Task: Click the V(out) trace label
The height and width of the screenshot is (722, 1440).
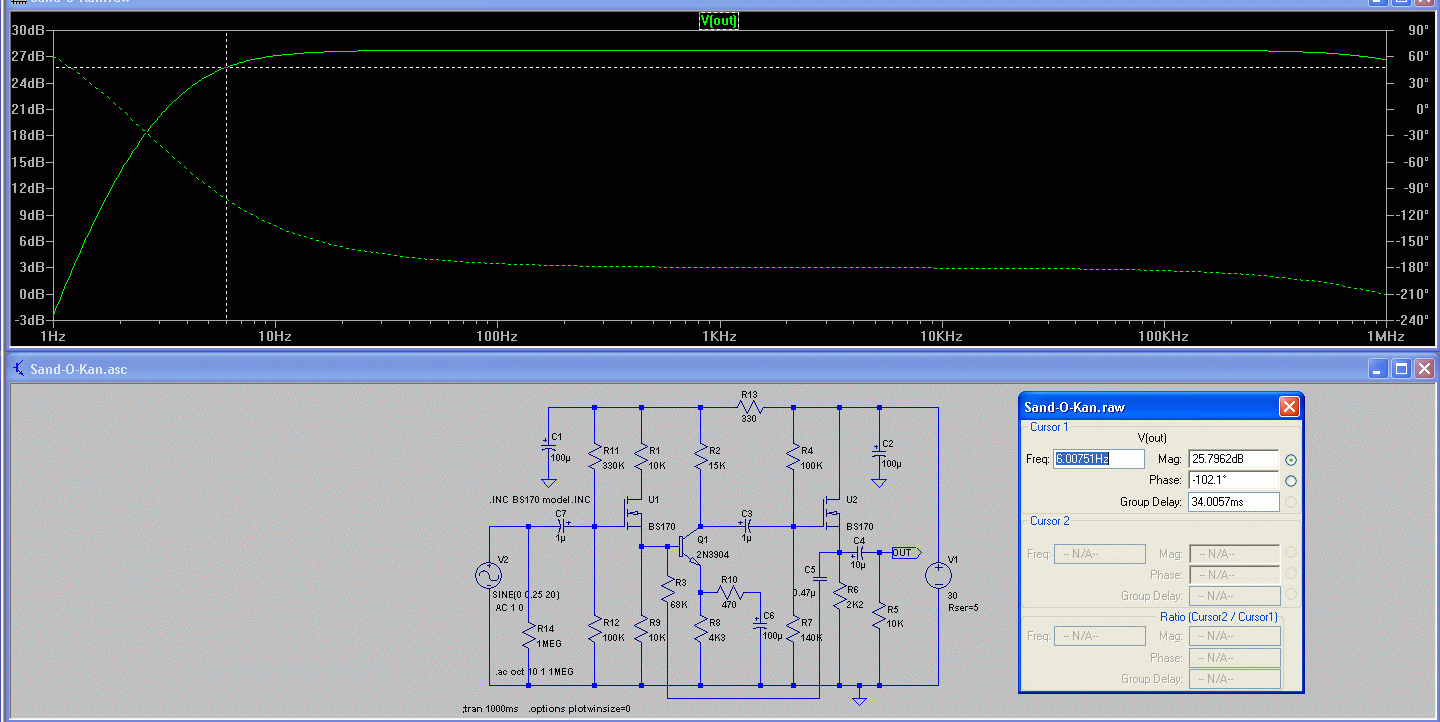Action: [x=719, y=20]
